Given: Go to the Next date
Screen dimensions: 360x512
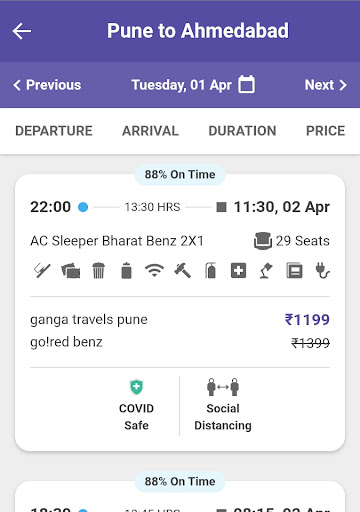Looking at the screenshot, I should (326, 85).
